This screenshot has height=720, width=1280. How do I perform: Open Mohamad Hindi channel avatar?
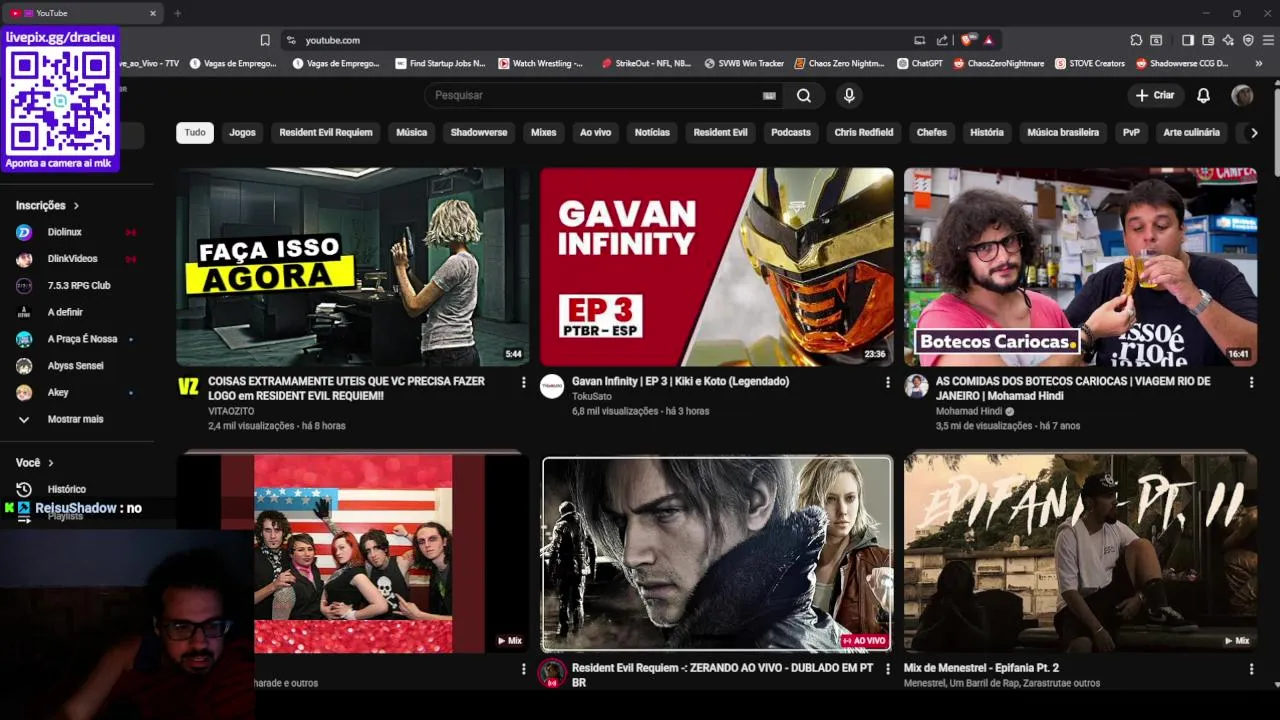[x=916, y=387]
